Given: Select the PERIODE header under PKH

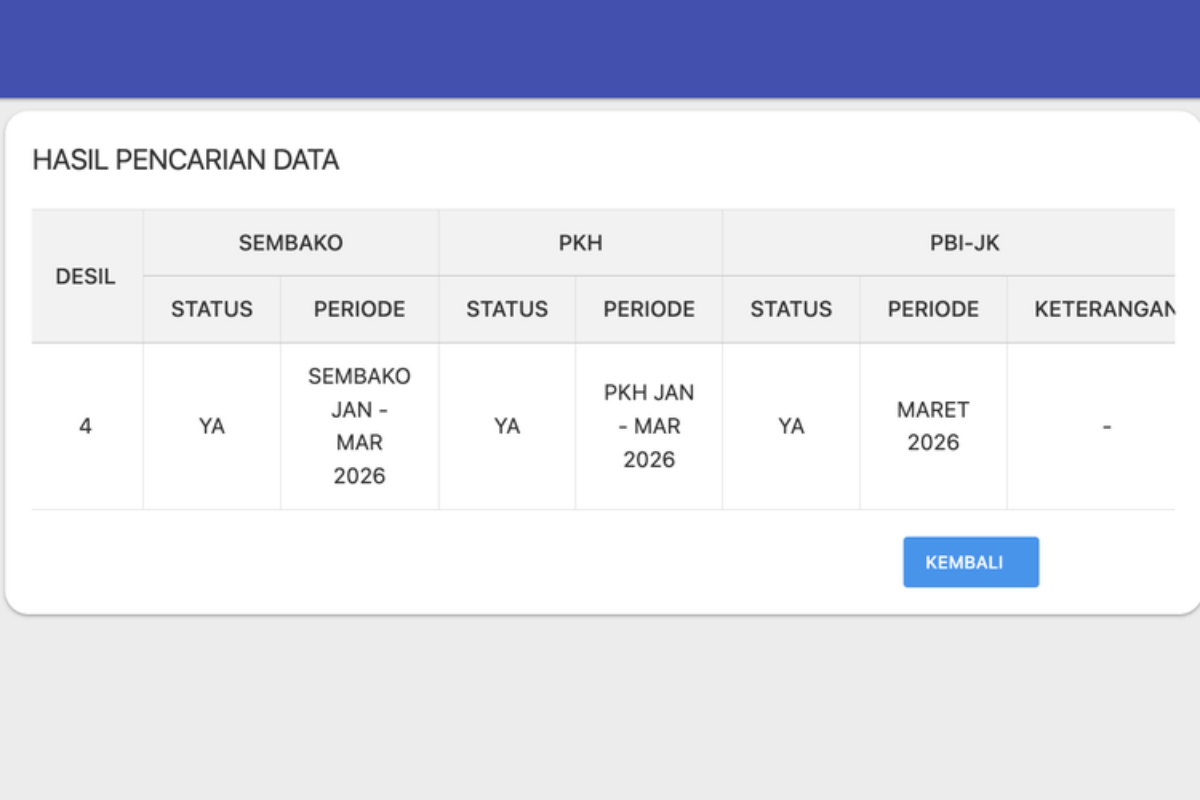Looking at the screenshot, I should point(648,309).
